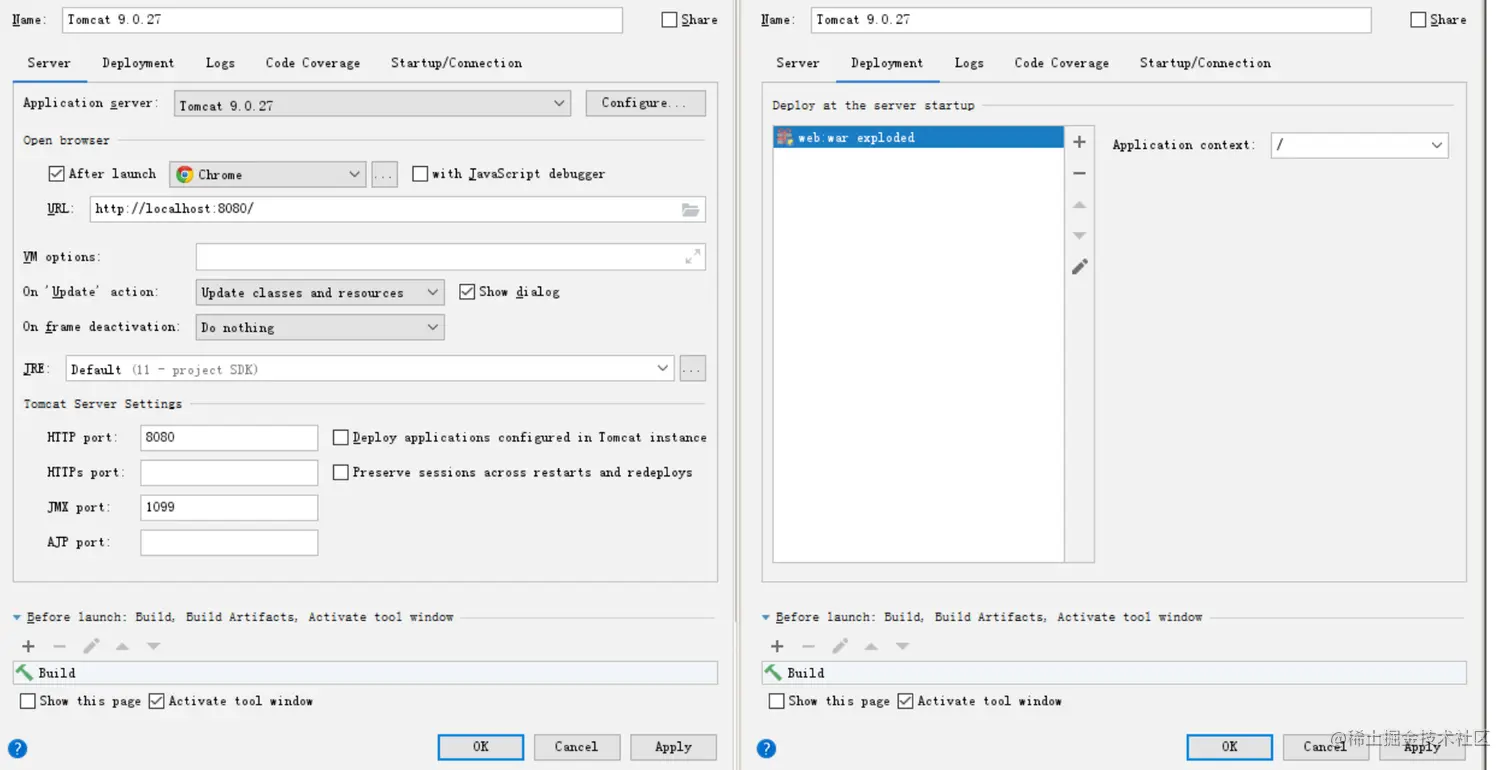Edit before-launch task pencil in left dialog
1512x770 pixels.
91,646
